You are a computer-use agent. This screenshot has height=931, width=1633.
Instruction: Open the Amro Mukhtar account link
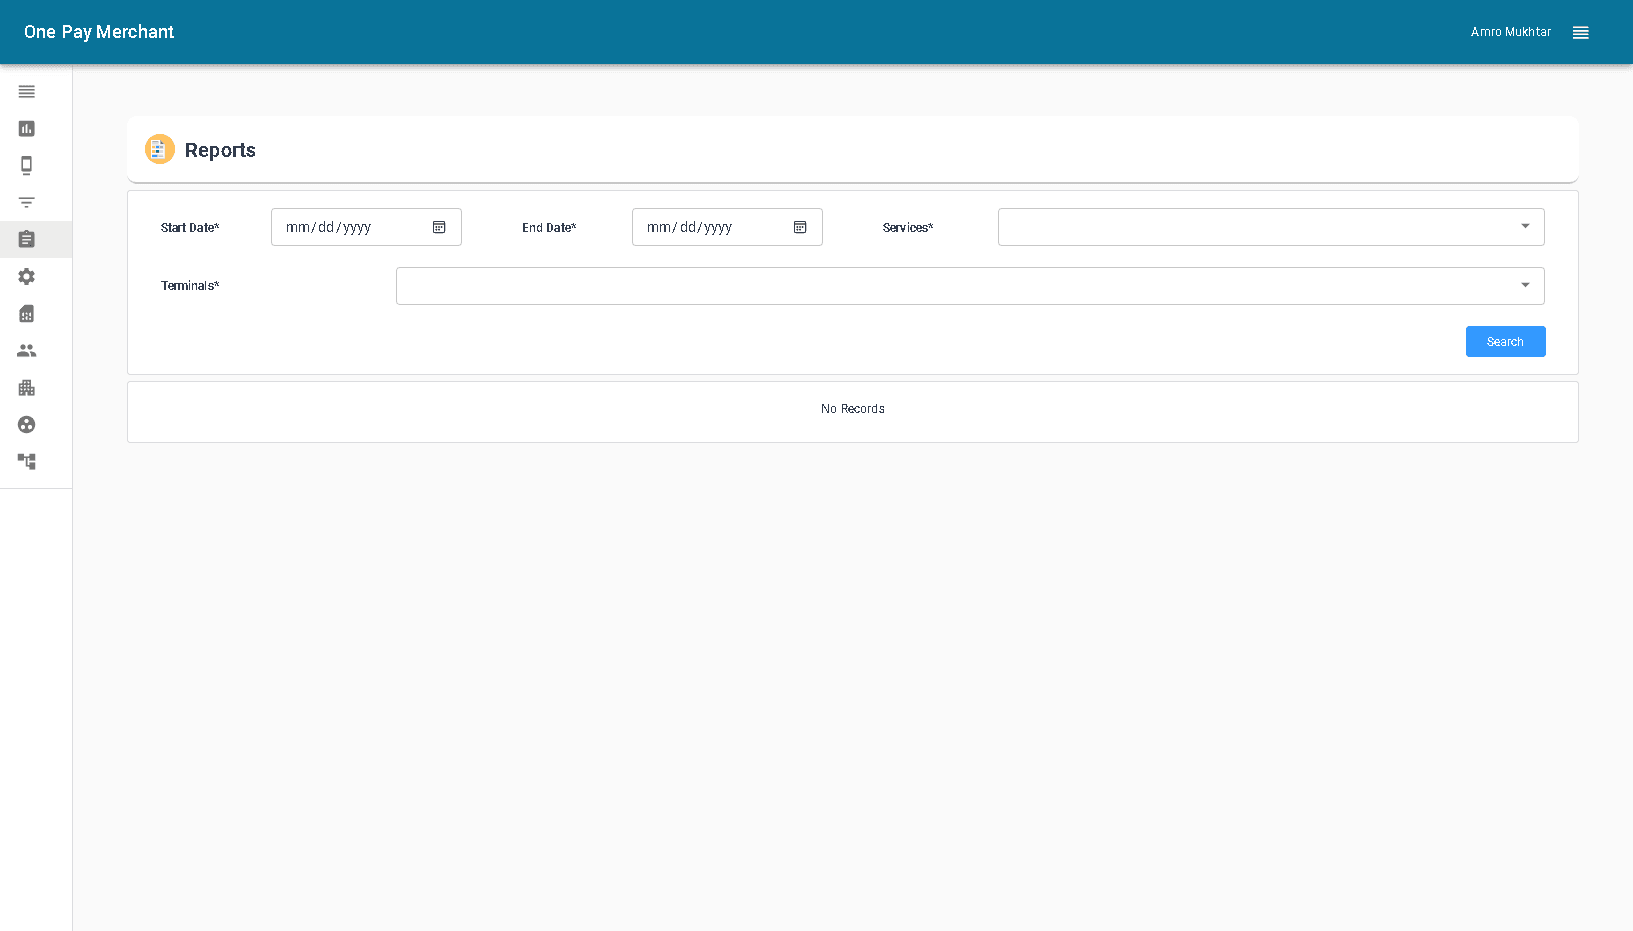pyautogui.click(x=1510, y=31)
